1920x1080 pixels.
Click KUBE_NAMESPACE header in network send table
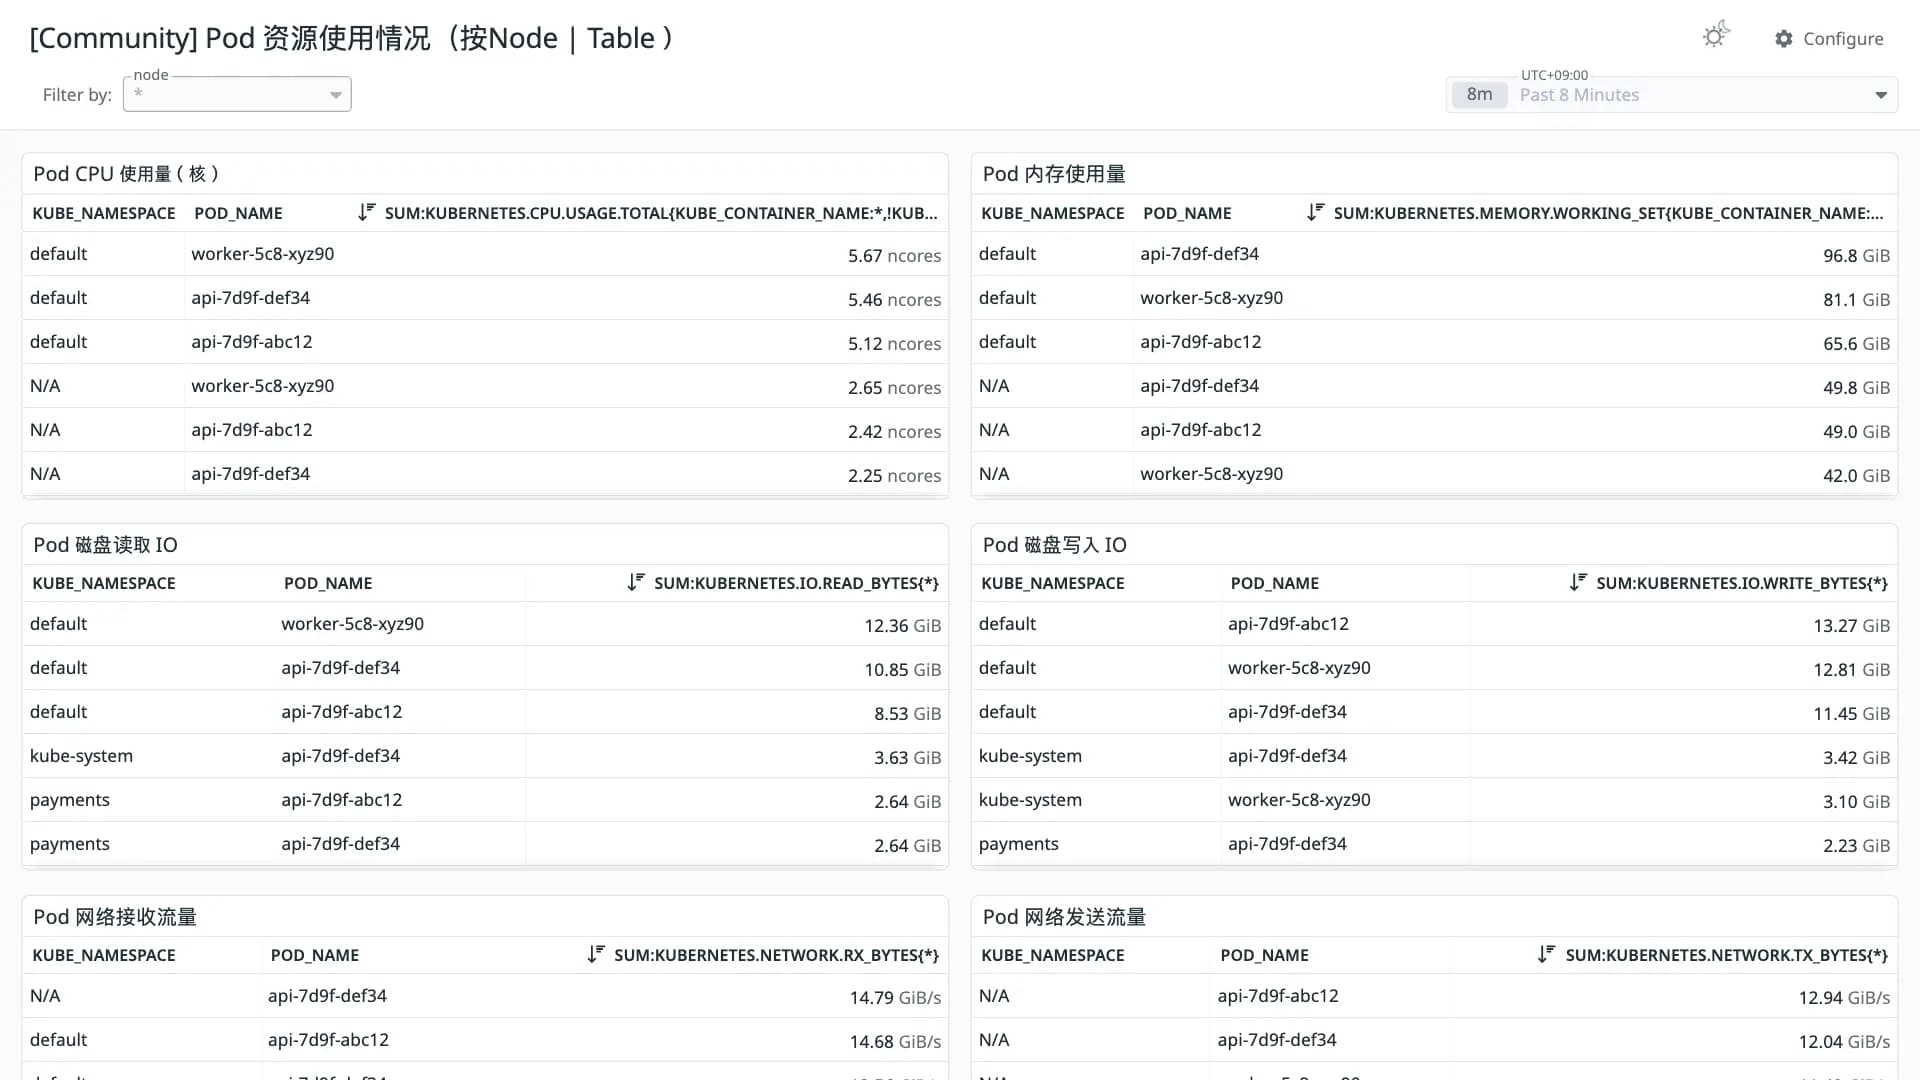coord(1053,955)
